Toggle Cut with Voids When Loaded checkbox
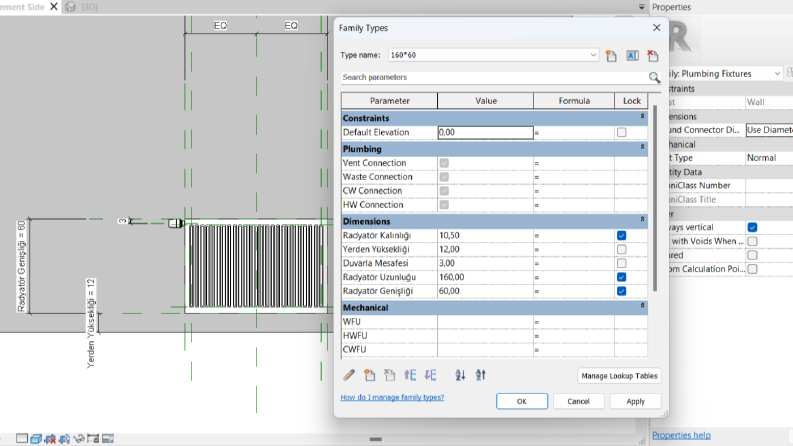The height and width of the screenshot is (446, 793). coord(753,241)
